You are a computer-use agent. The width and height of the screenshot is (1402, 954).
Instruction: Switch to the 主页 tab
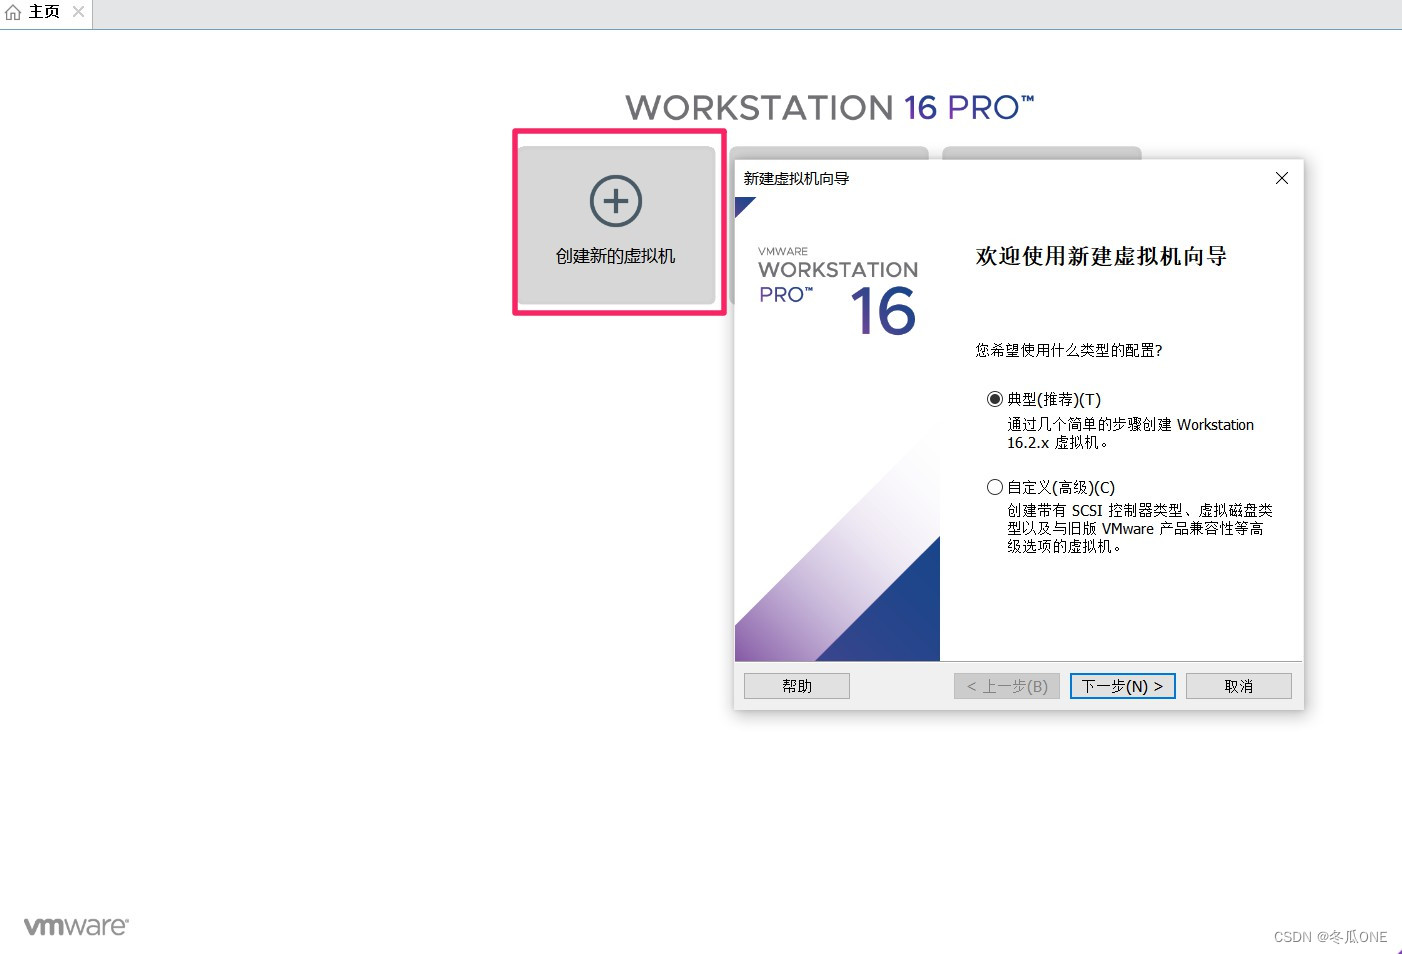click(x=45, y=12)
